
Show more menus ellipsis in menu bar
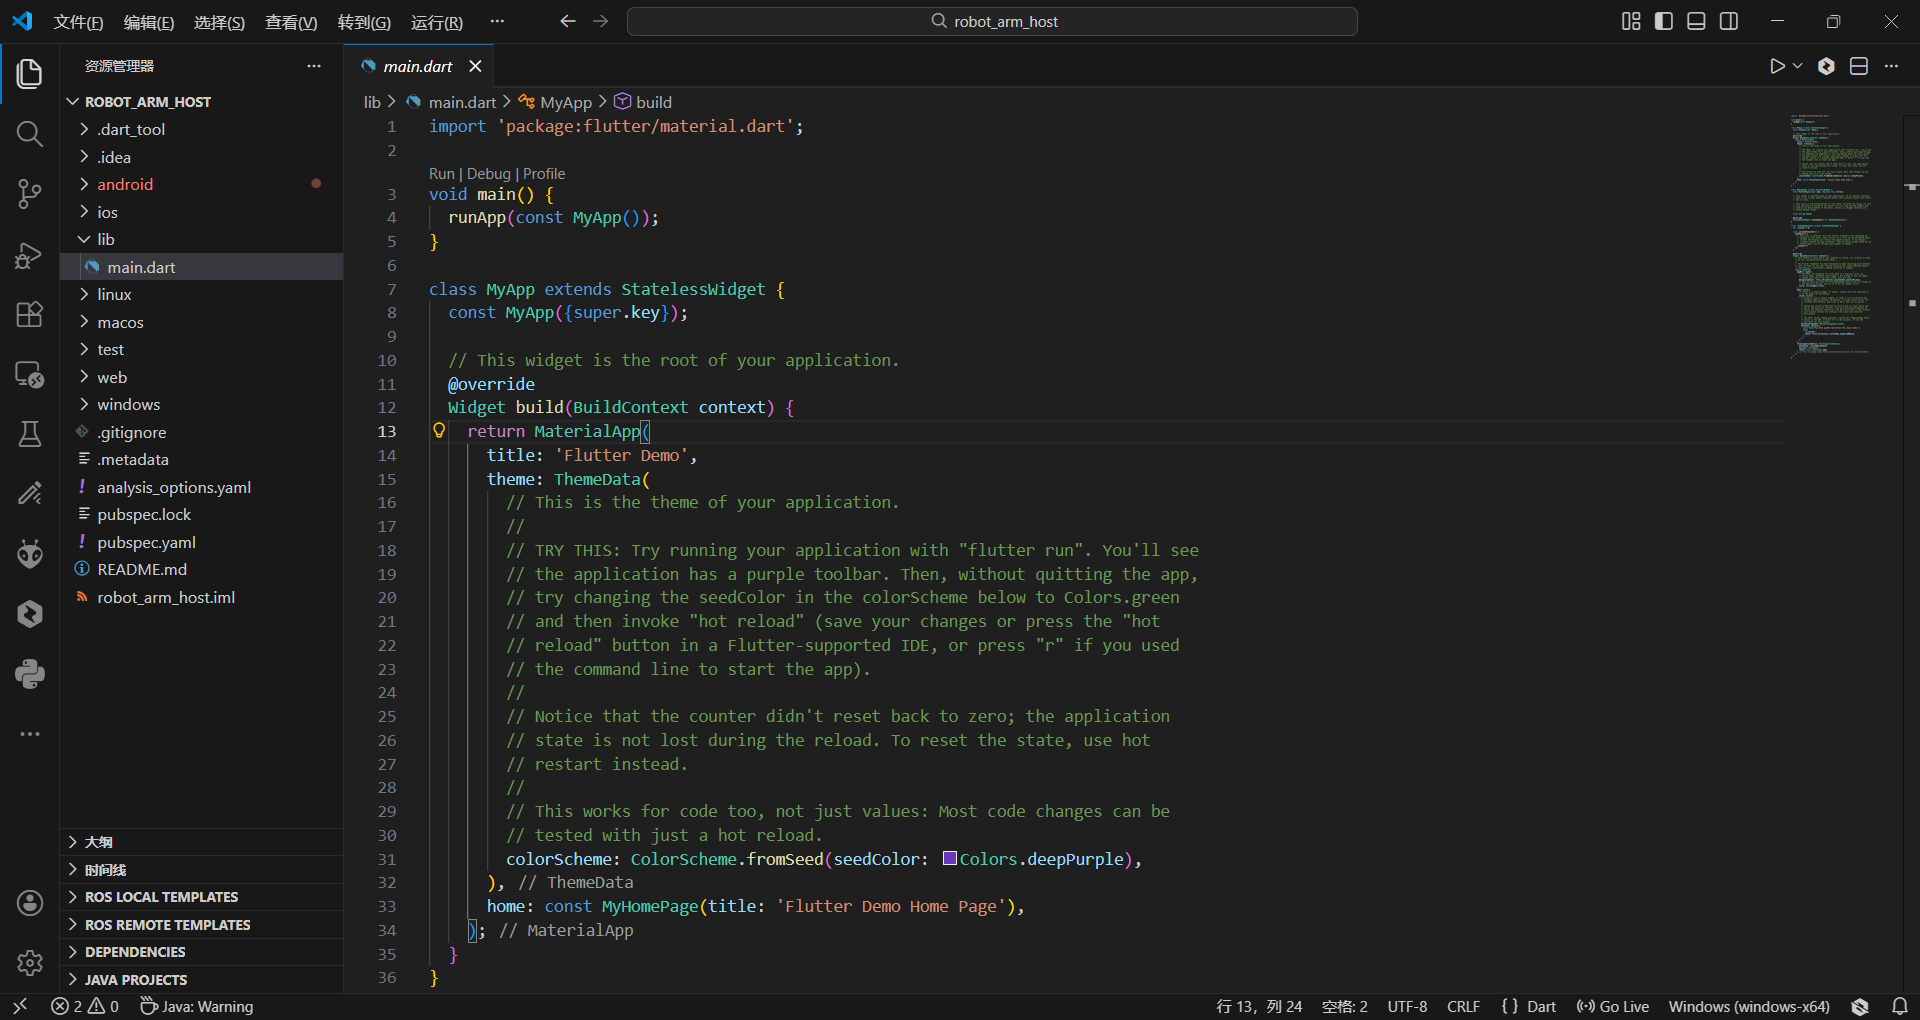pyautogui.click(x=497, y=21)
